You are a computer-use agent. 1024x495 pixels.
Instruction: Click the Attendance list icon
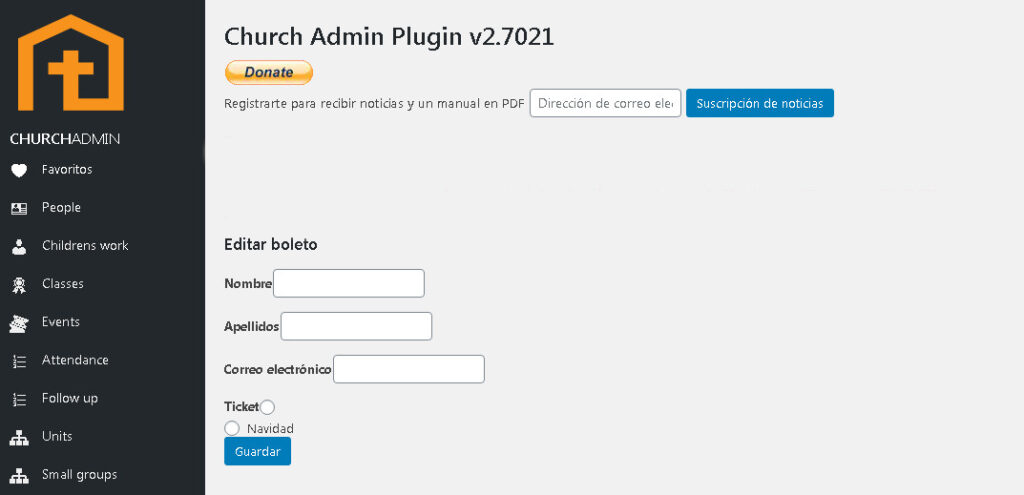18,361
